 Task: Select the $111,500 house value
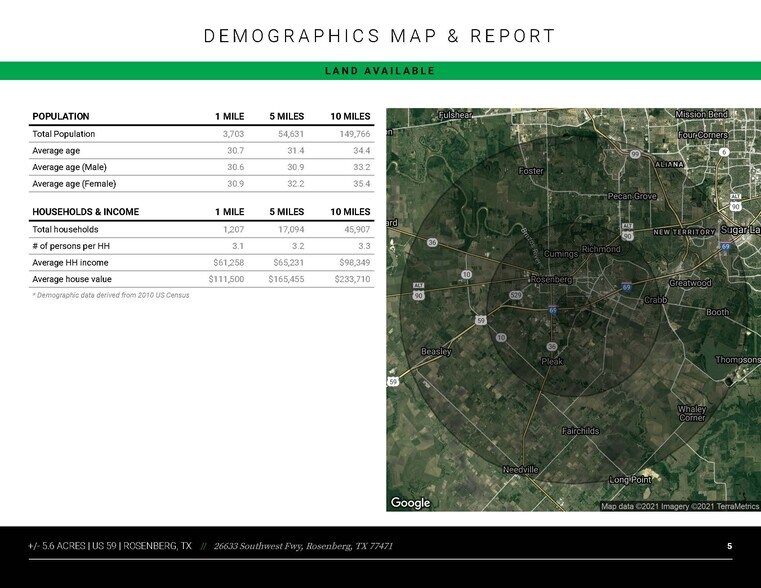coord(226,279)
